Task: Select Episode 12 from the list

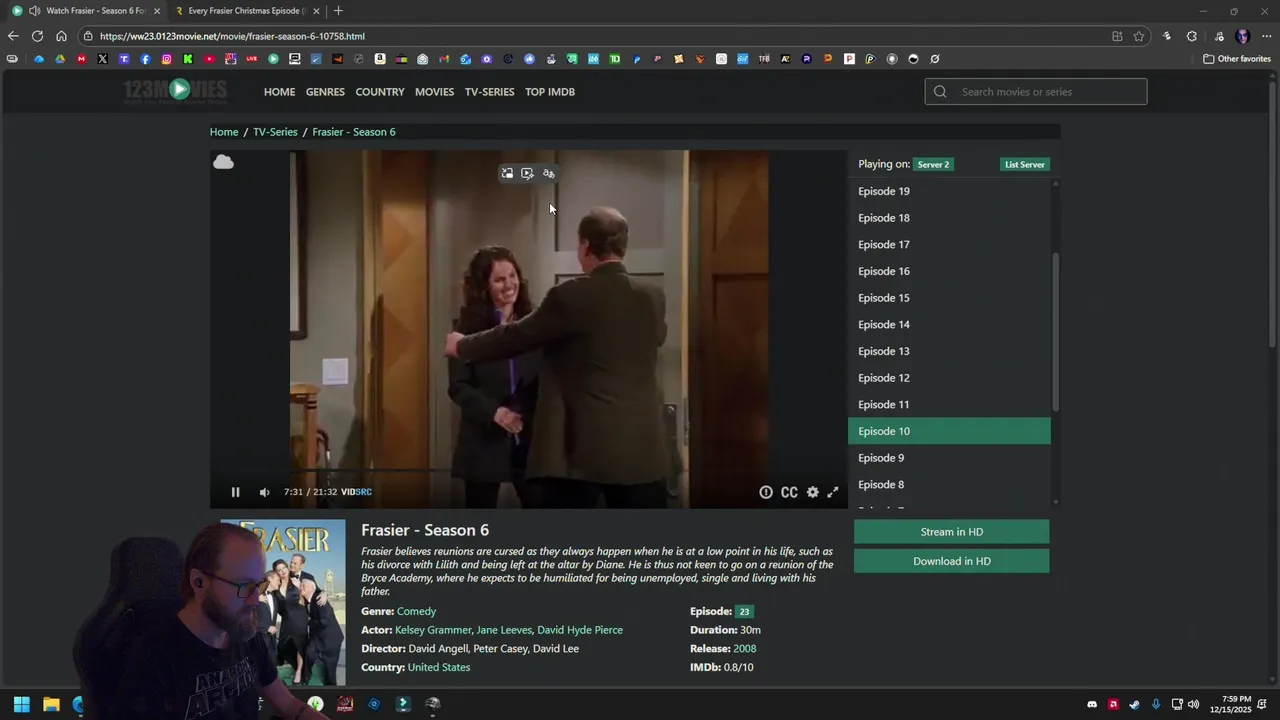Action: click(949, 378)
